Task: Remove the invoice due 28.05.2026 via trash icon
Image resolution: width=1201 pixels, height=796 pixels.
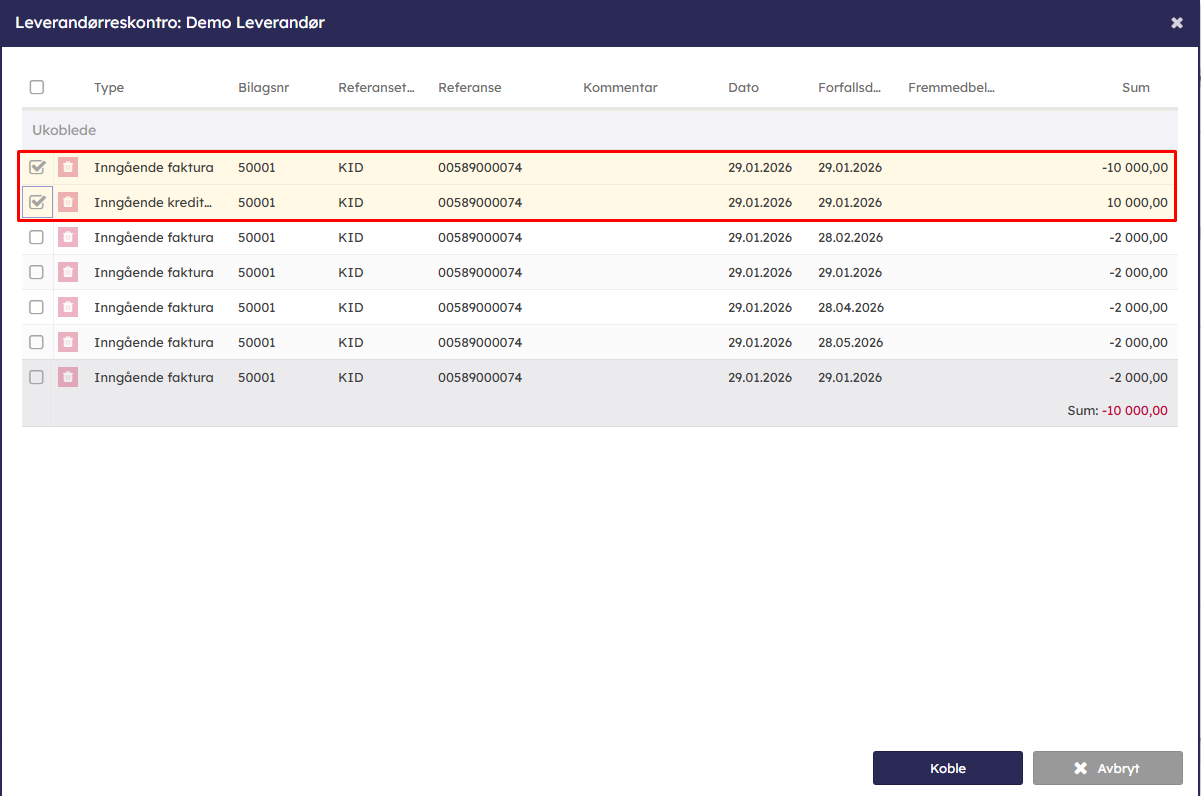Action: click(x=68, y=342)
